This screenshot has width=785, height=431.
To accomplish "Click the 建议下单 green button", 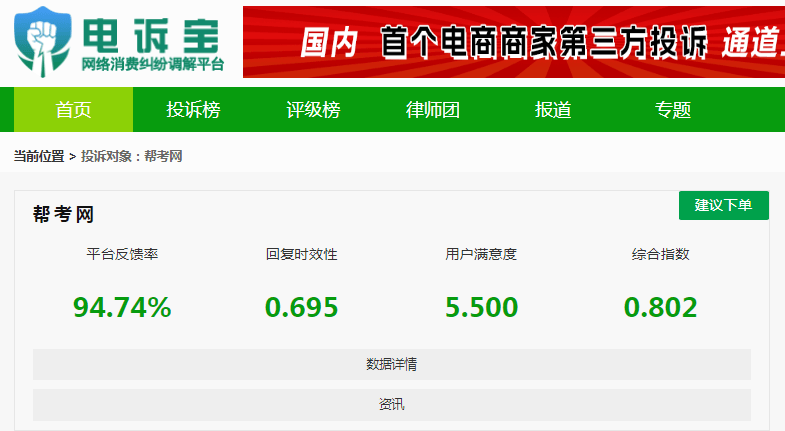I will pyautogui.click(x=724, y=205).
